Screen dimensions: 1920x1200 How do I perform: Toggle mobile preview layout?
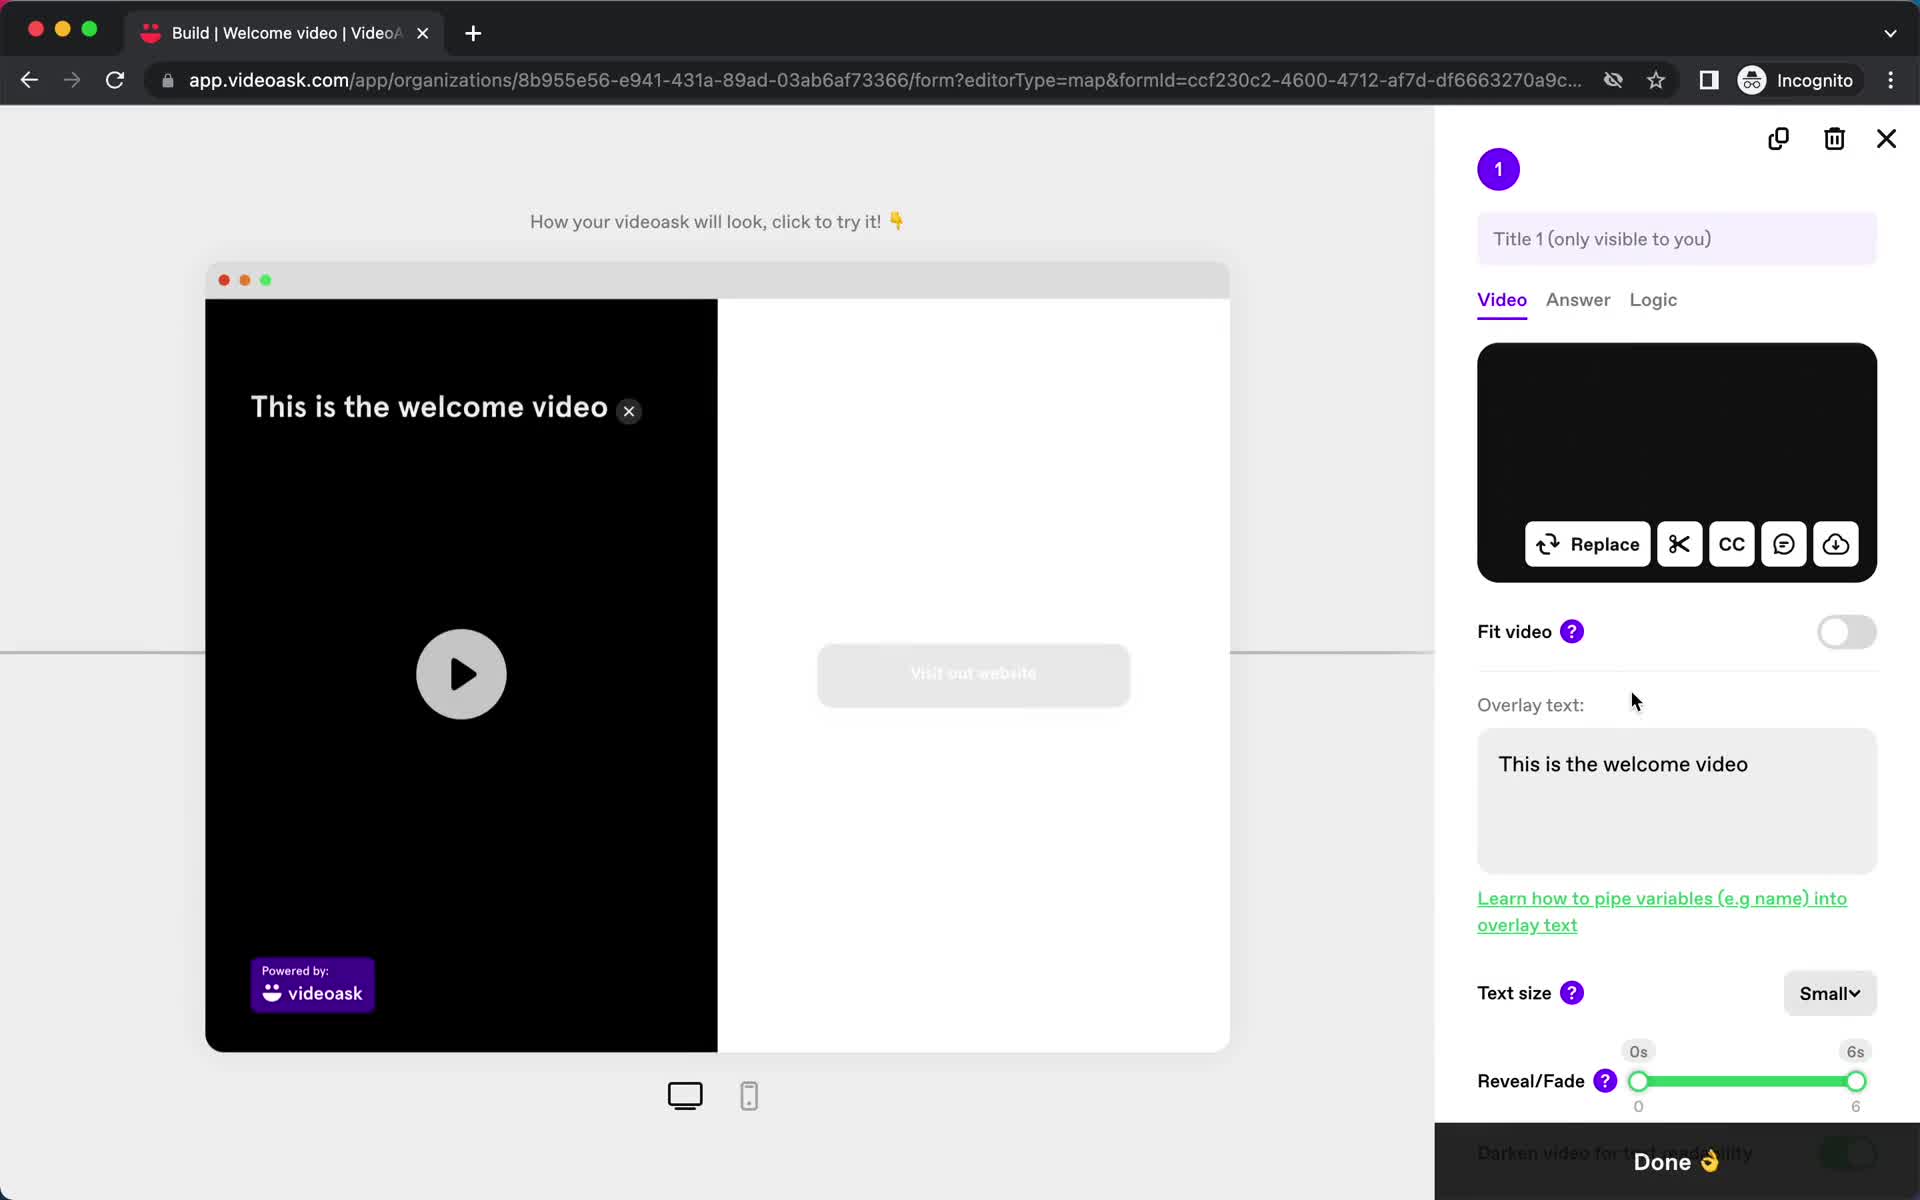click(746, 1095)
